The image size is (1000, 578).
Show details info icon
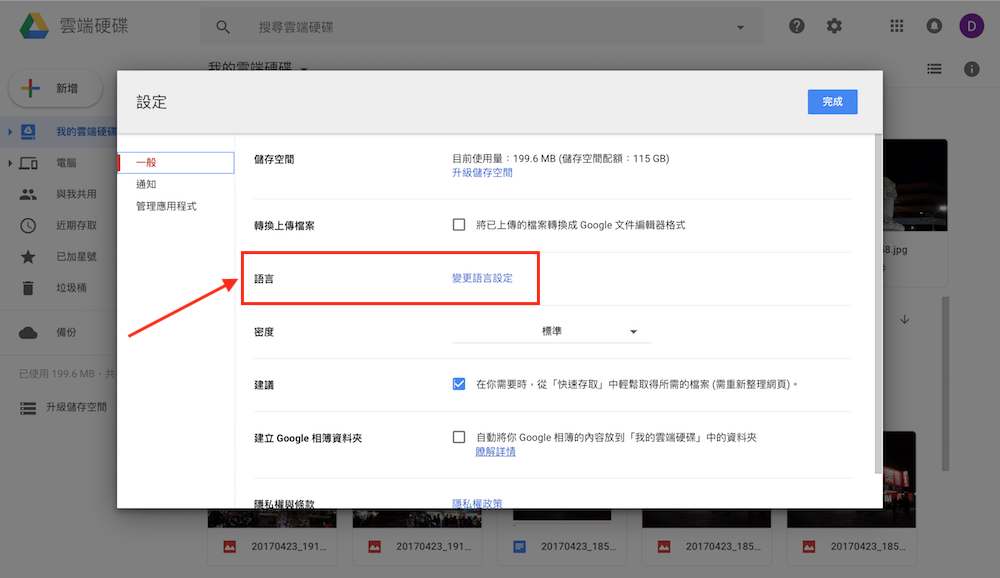[971, 69]
